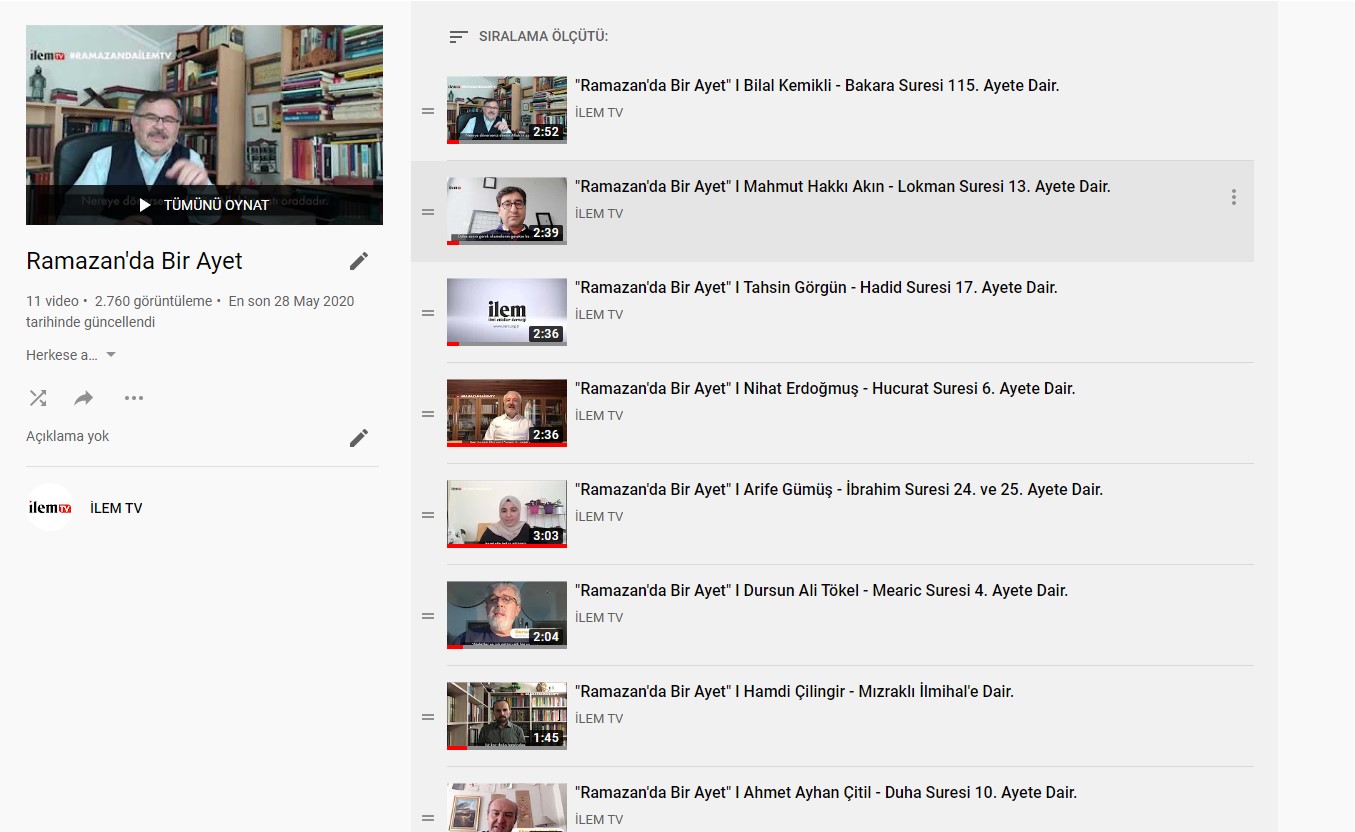This screenshot has width=1355, height=832.
Task: Open Dursun Ali Tökel - Mearic Suresi 4 title
Action: [821, 591]
